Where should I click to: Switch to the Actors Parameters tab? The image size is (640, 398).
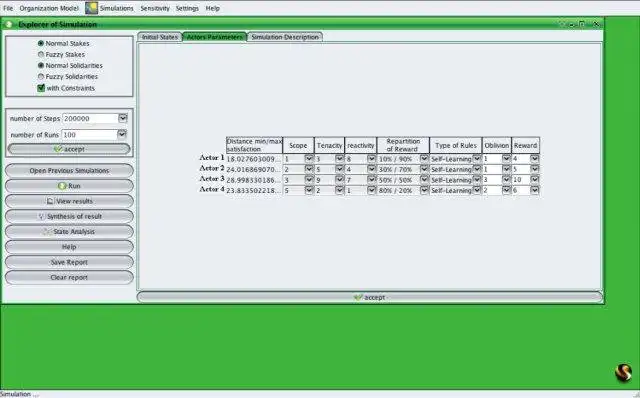215,37
